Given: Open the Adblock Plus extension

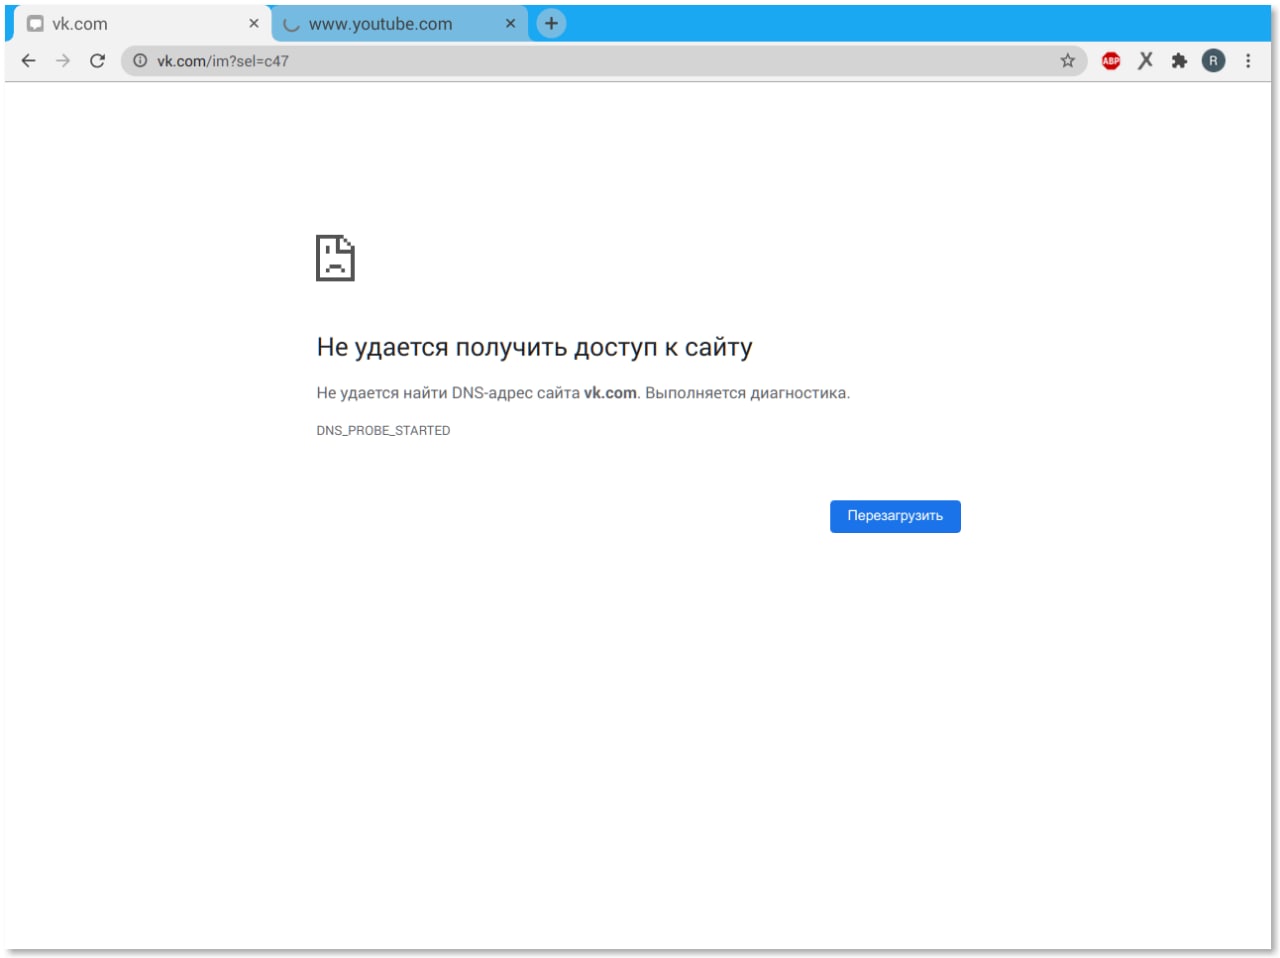Looking at the screenshot, I should (1111, 61).
